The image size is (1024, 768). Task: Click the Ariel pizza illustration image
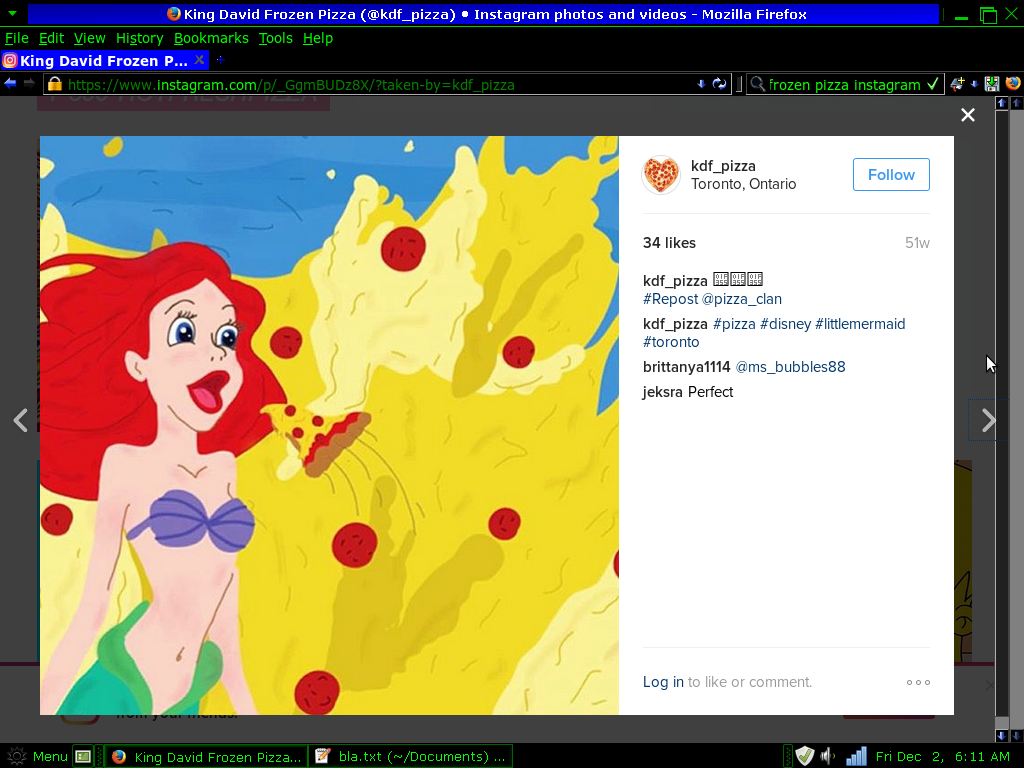pos(329,425)
